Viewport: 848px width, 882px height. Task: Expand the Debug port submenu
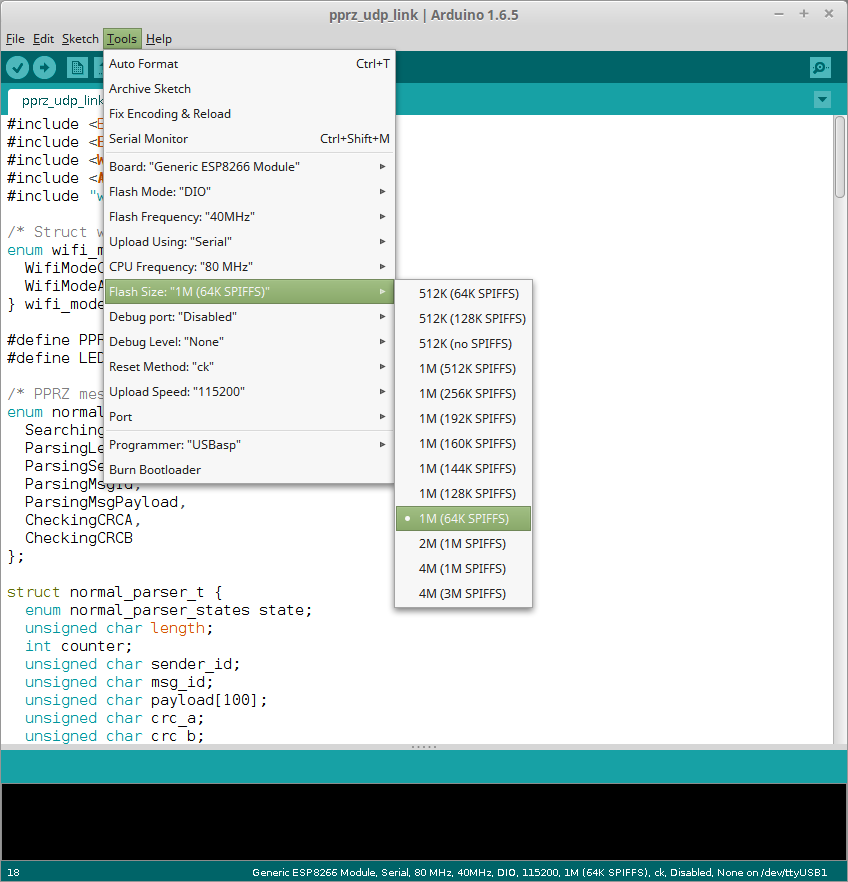pos(249,317)
